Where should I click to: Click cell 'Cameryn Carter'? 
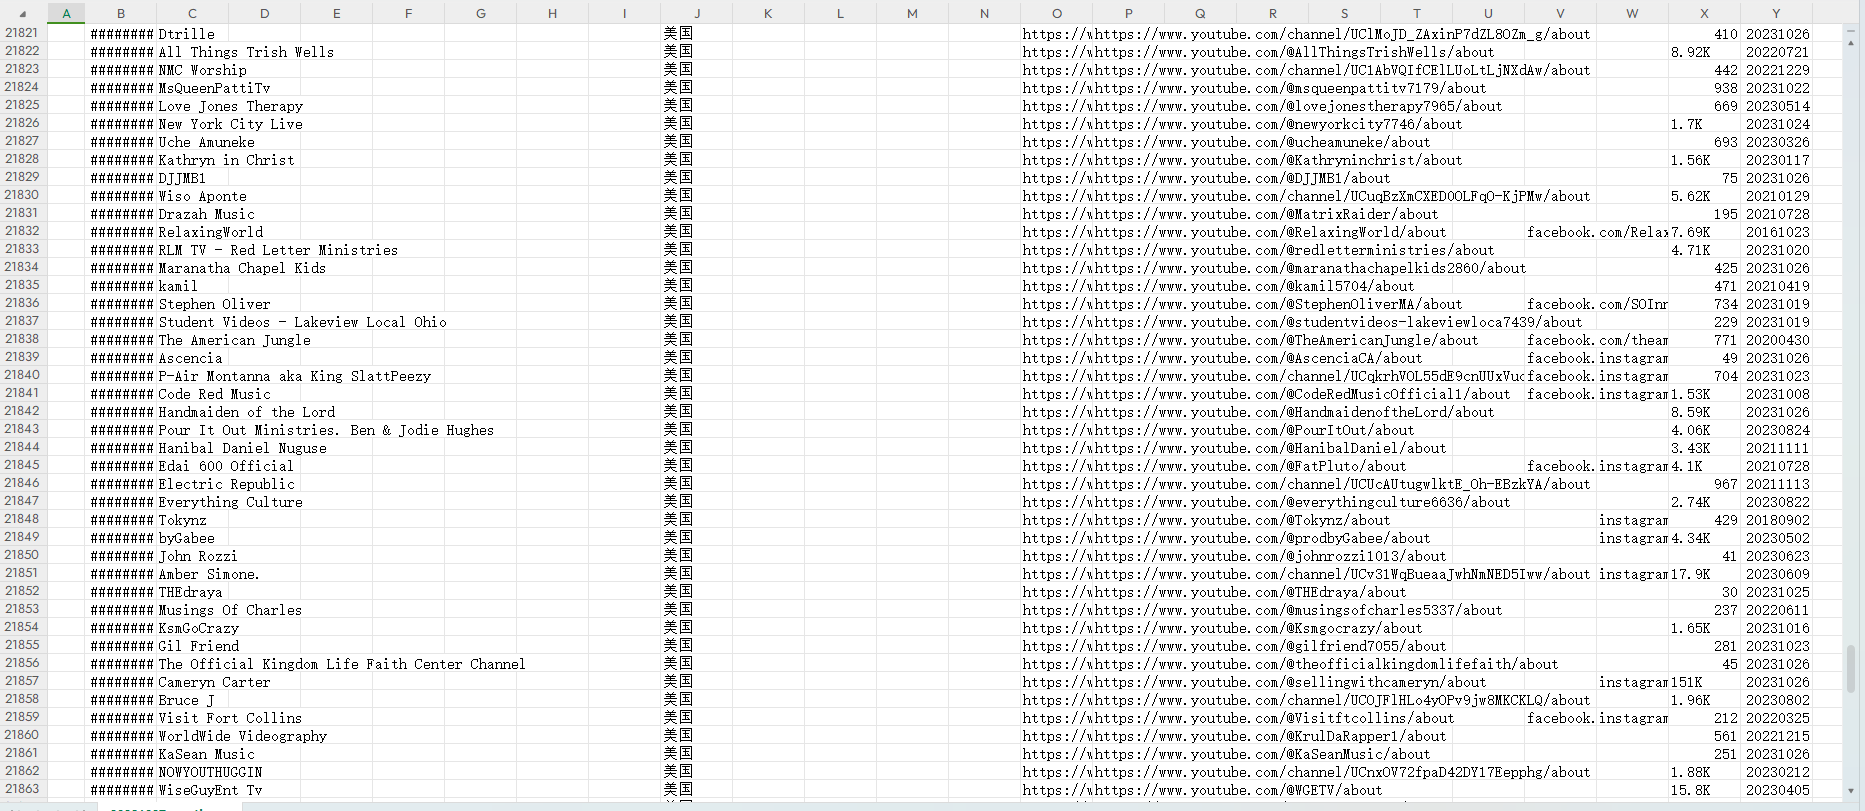tap(215, 682)
